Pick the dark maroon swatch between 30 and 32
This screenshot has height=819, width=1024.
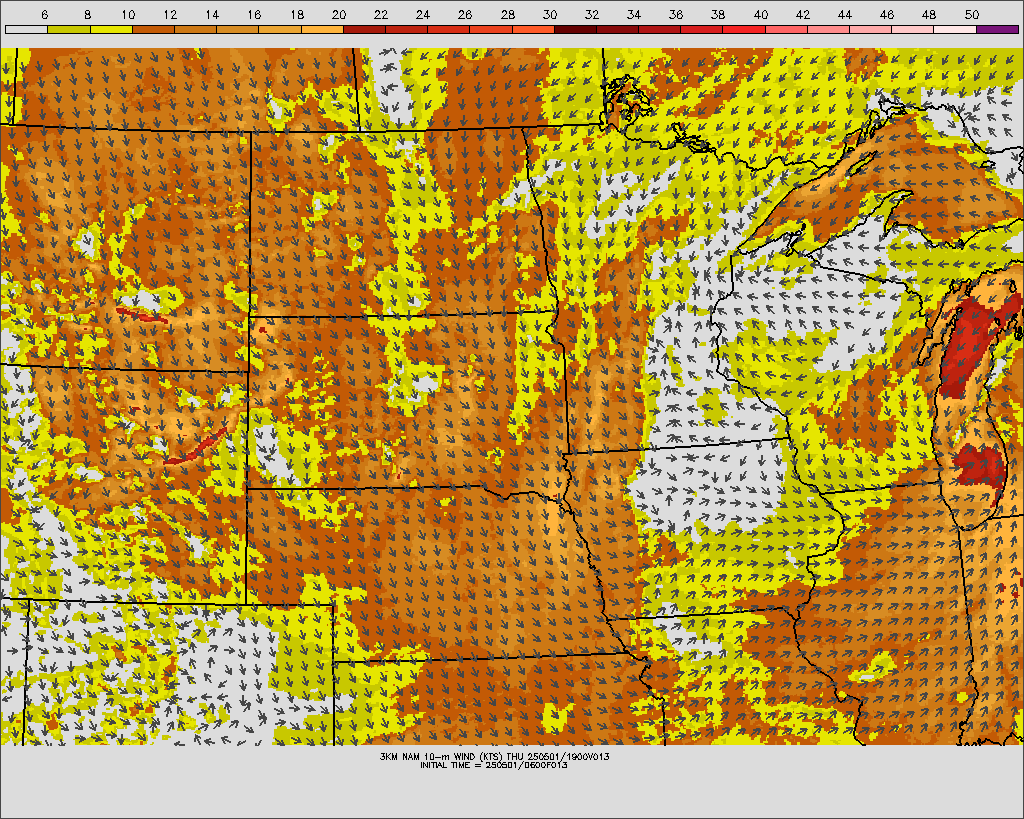(575, 29)
